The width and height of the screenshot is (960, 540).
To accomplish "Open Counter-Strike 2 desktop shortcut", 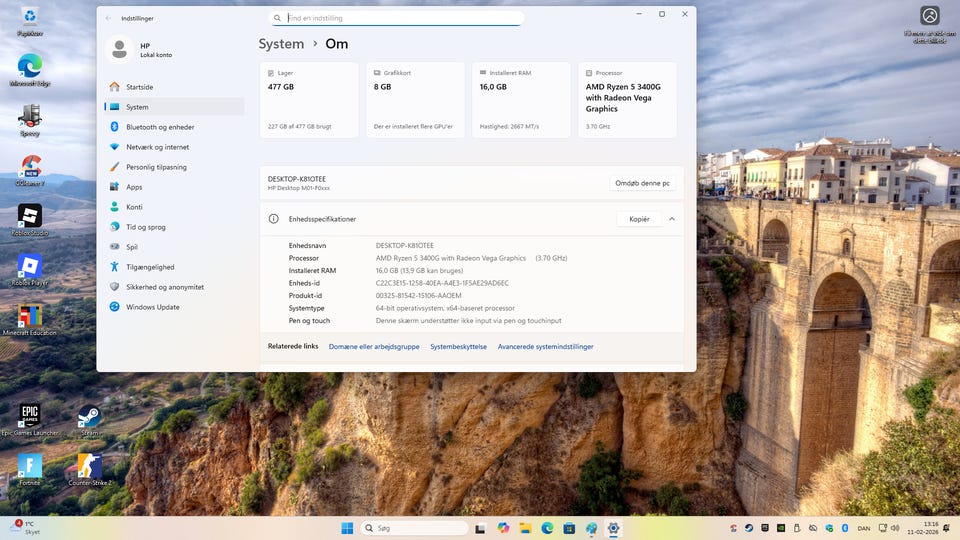I will click(90, 467).
